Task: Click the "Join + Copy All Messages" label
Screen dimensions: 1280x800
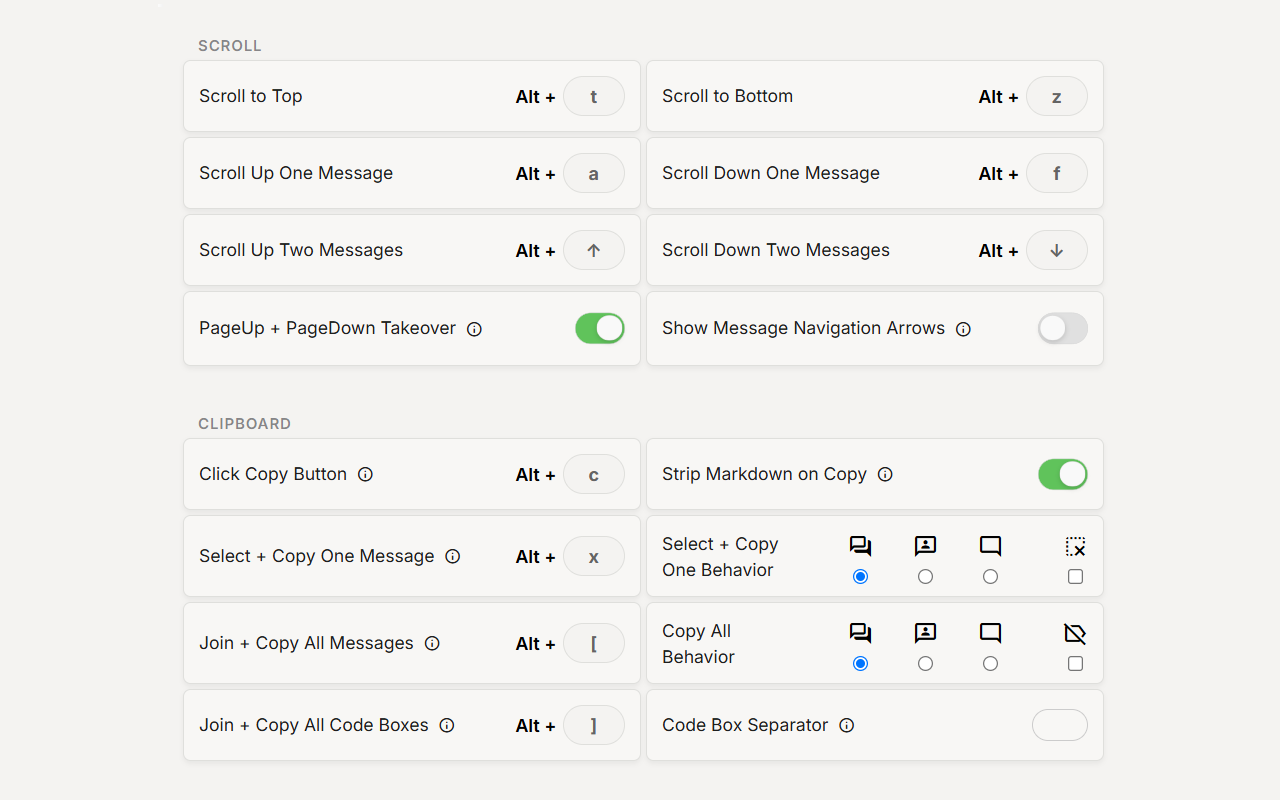Action: (x=306, y=643)
